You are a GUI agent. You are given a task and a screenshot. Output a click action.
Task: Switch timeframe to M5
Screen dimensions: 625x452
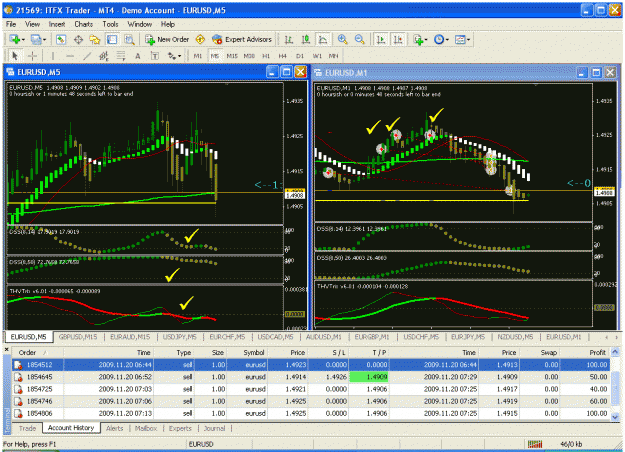[x=215, y=56]
